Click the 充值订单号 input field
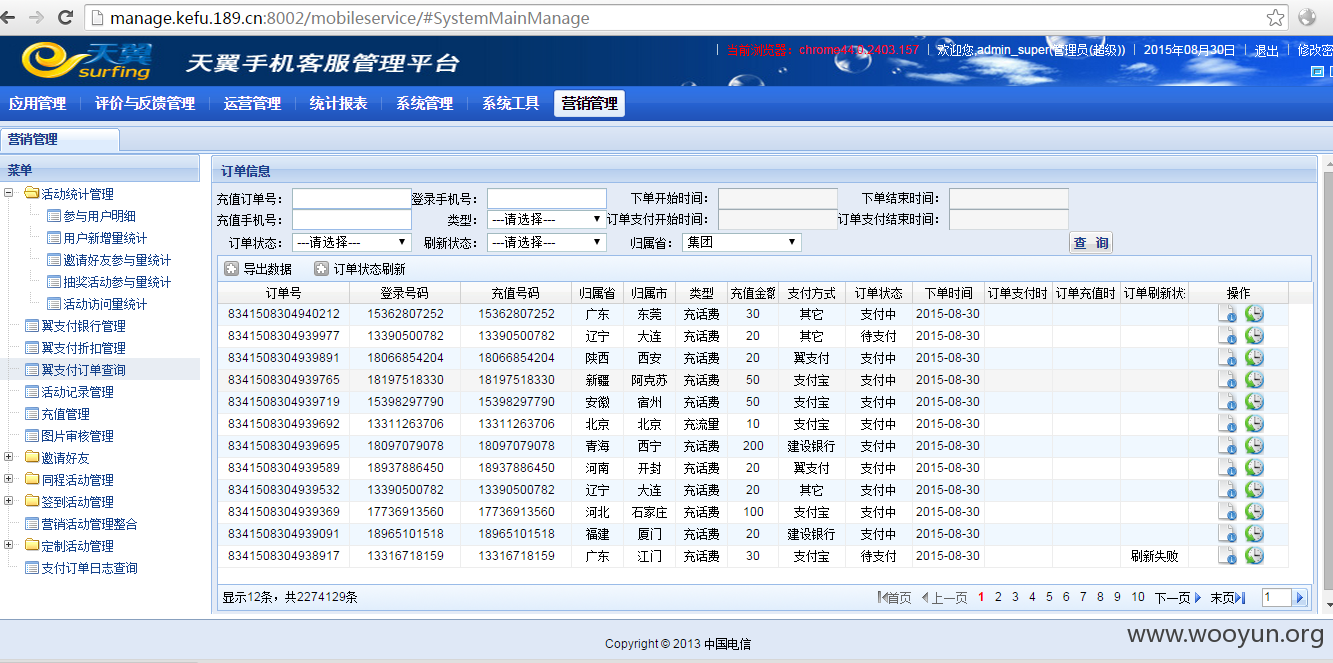The image size is (1333, 663). pyautogui.click(x=352, y=198)
